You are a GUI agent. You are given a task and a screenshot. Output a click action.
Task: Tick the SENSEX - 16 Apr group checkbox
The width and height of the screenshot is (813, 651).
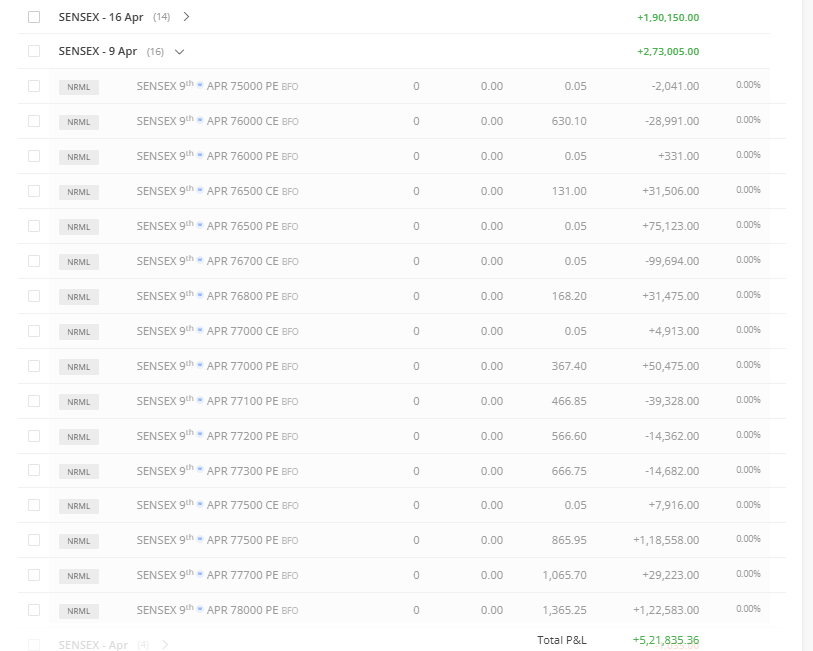point(34,17)
